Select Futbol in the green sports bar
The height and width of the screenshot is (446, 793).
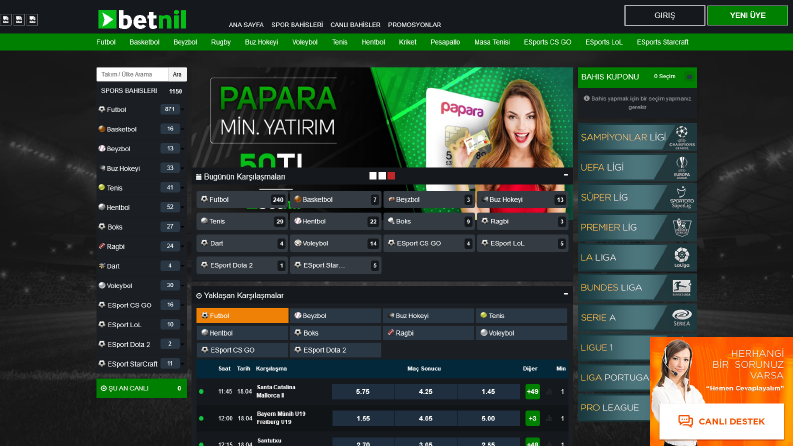click(x=106, y=42)
